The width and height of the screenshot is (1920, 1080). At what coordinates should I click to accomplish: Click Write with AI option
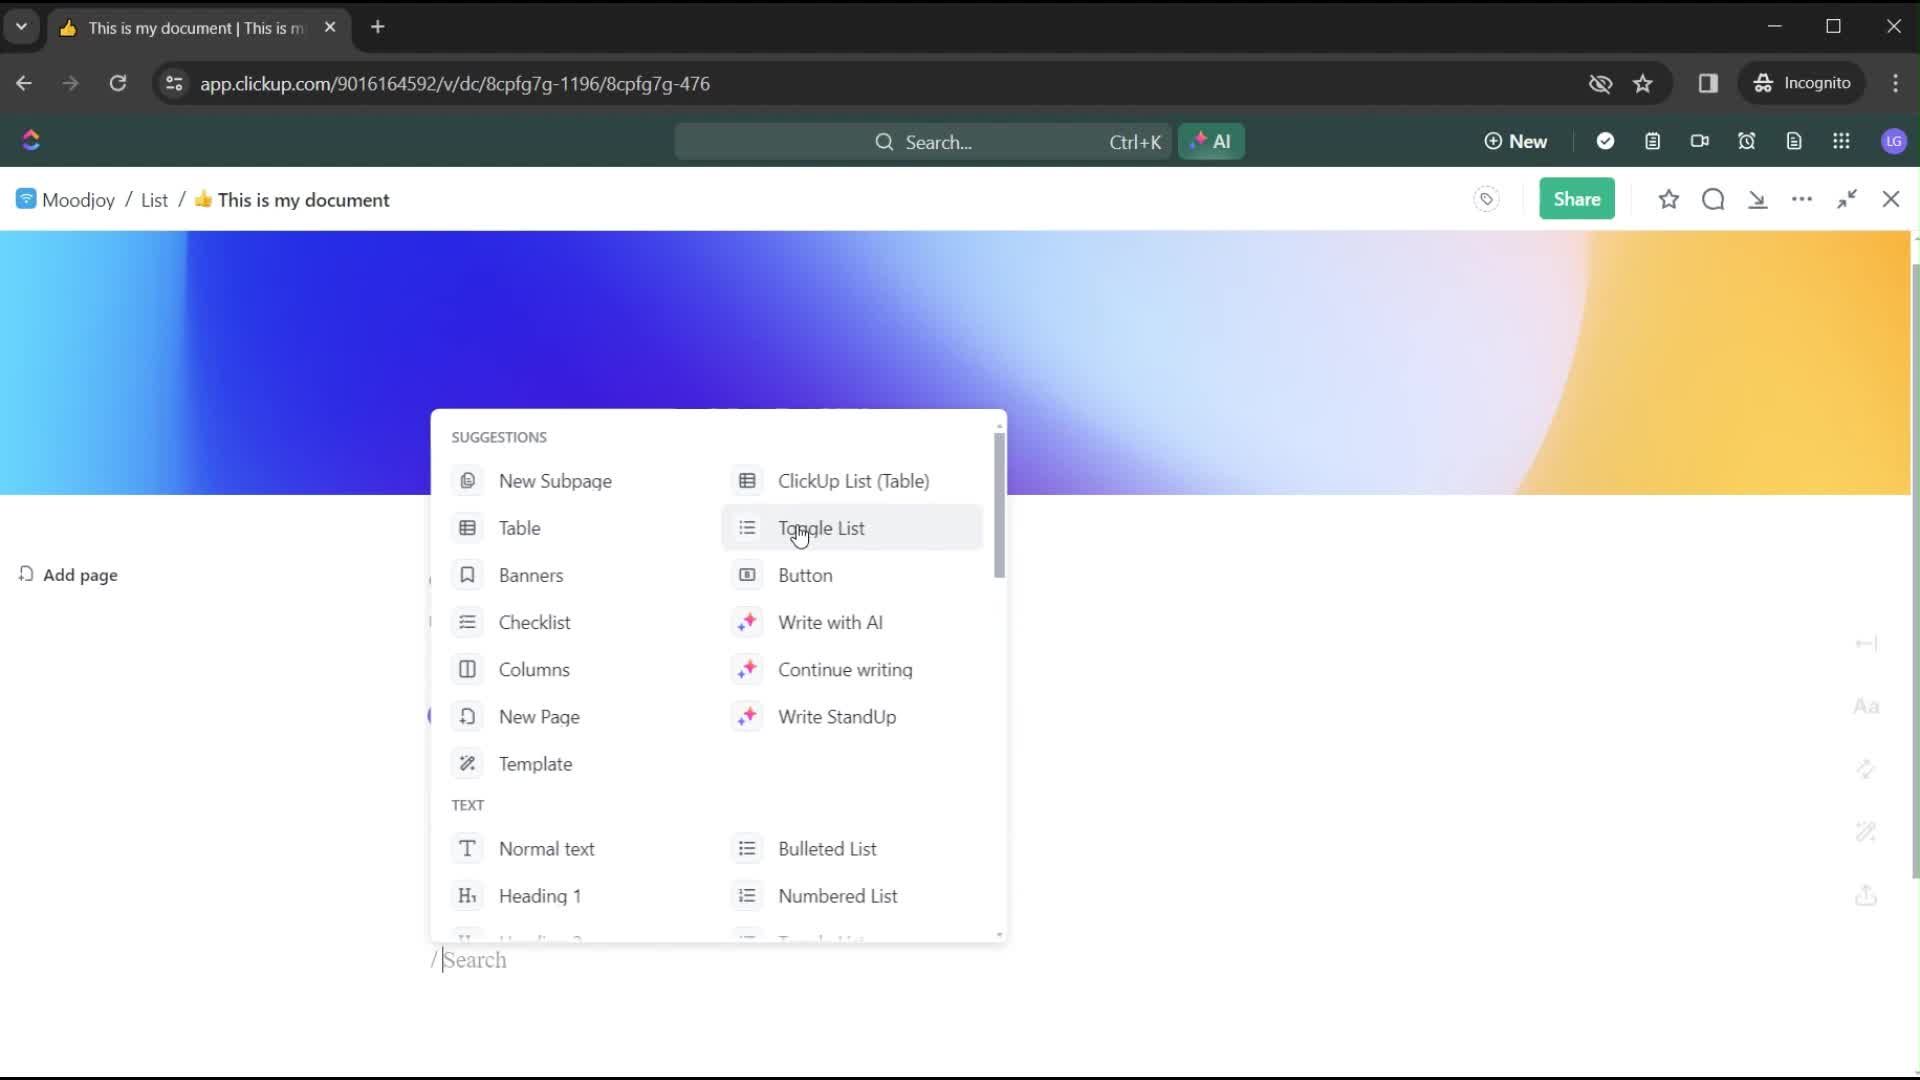point(831,621)
